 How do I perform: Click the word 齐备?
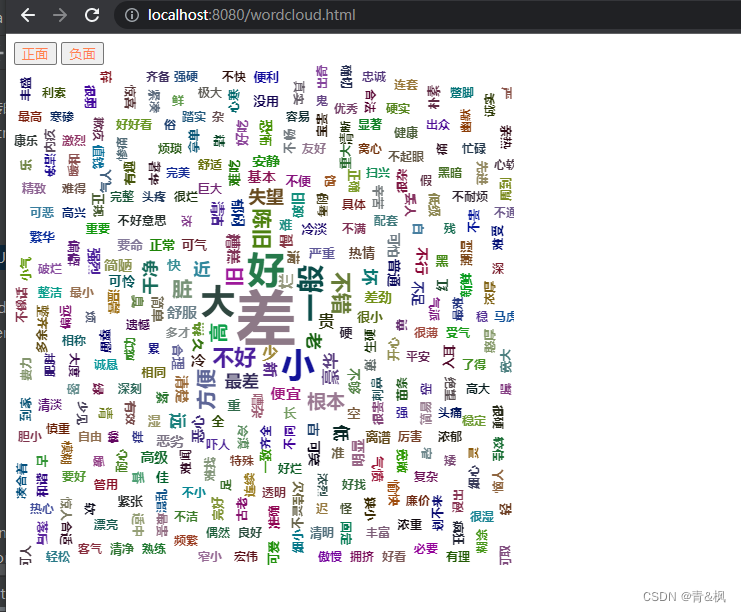(x=158, y=76)
